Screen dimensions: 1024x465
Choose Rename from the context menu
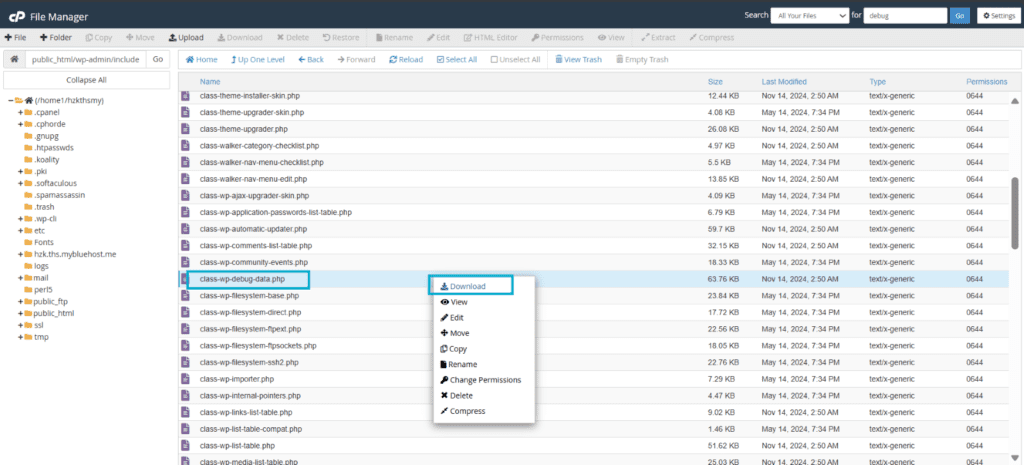click(458, 364)
